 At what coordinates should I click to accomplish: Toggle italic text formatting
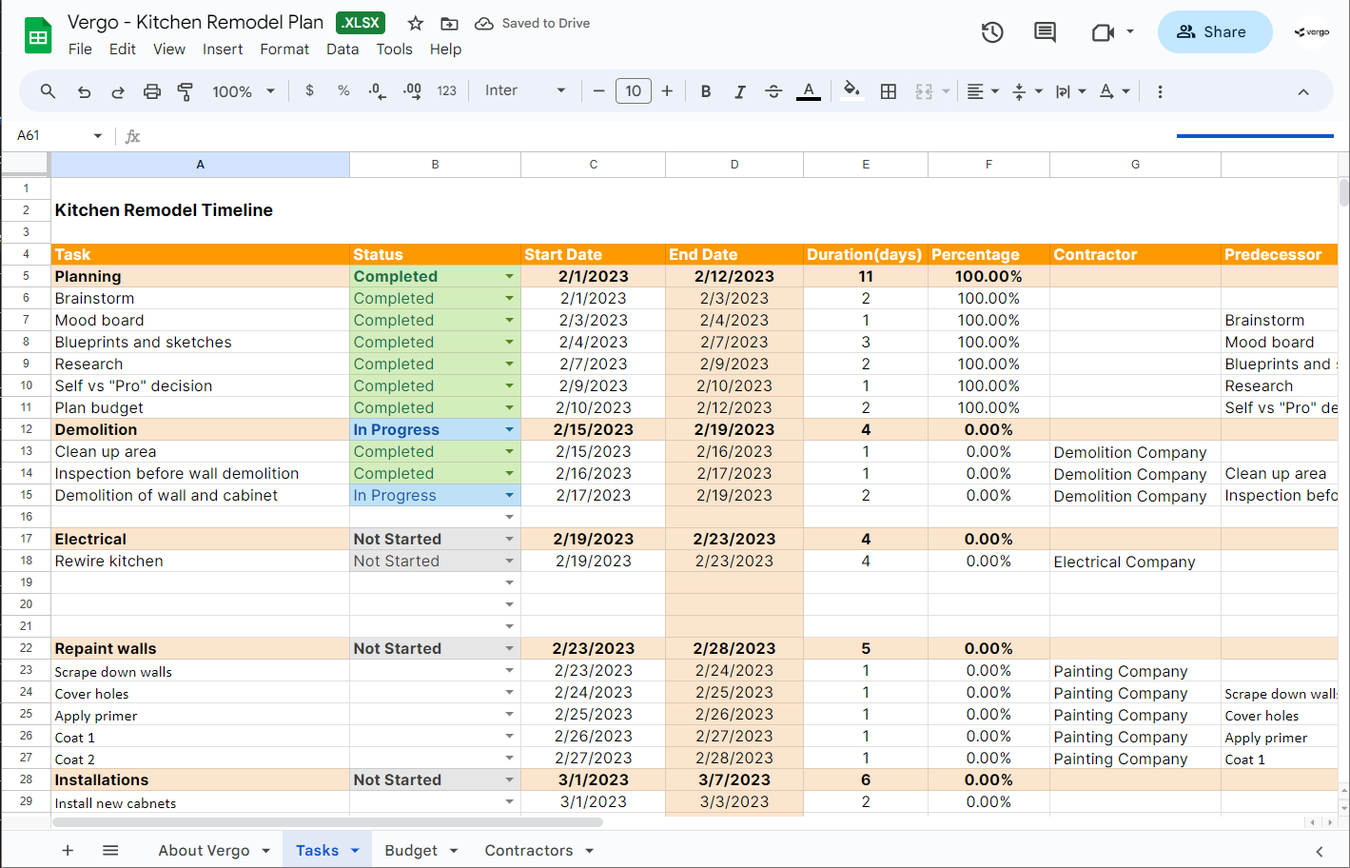pyautogui.click(x=740, y=91)
